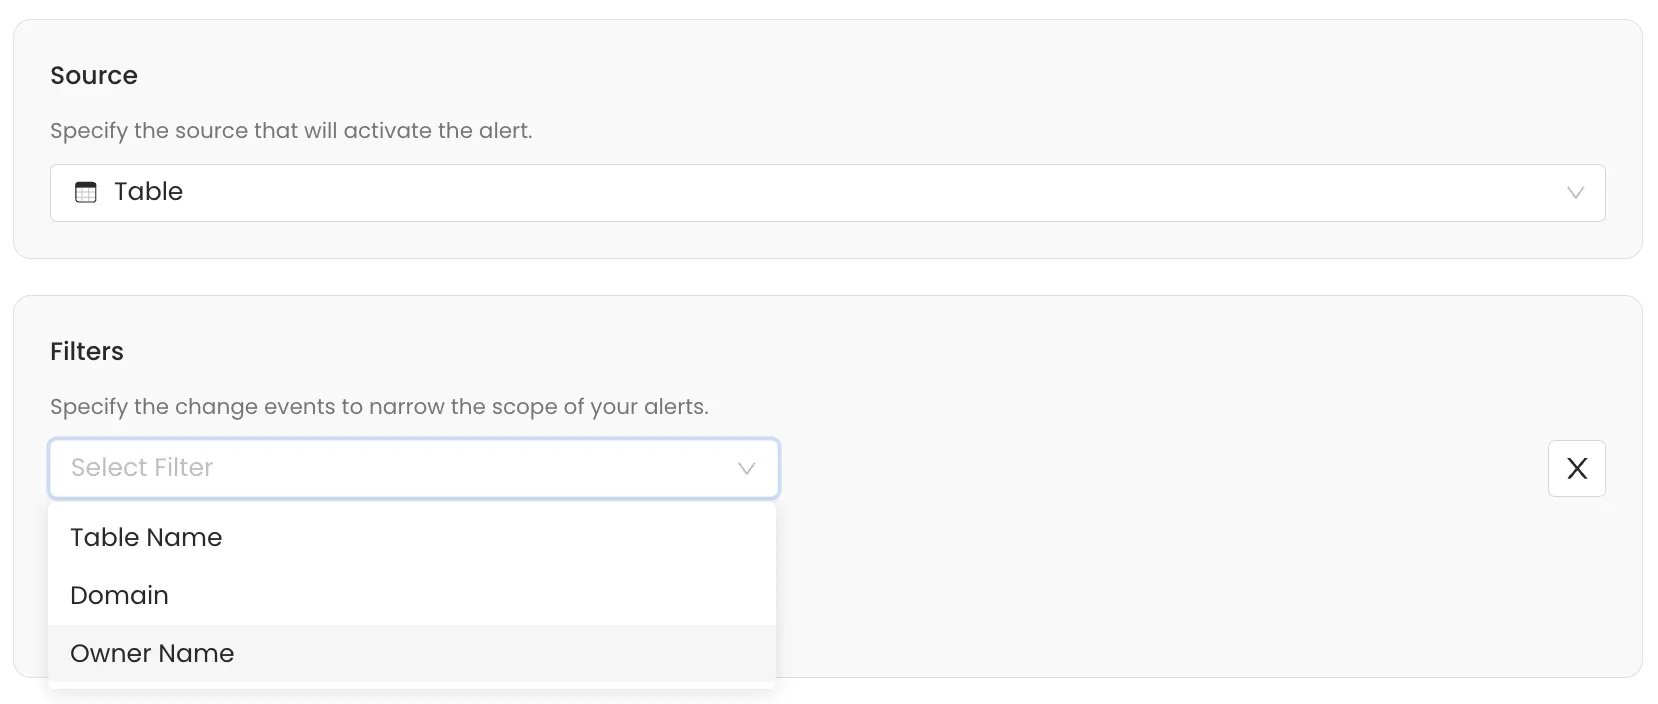The width and height of the screenshot is (1658, 704).
Task: Click the Select Filter placeholder text
Action: [142, 467]
